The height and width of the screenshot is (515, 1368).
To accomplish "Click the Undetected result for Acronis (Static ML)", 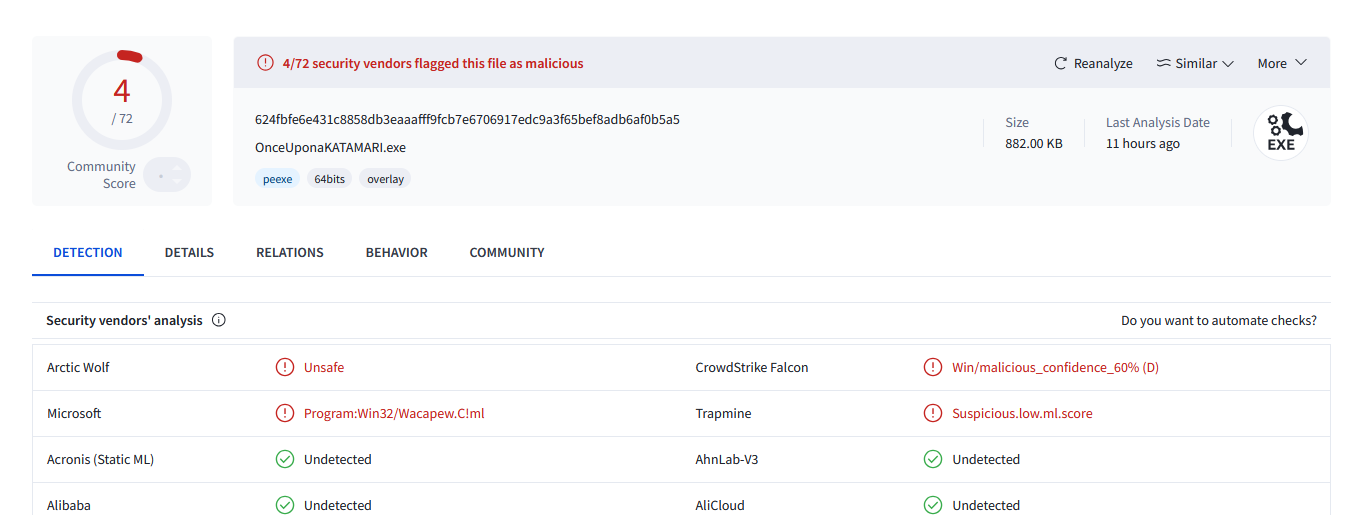I will [338, 459].
